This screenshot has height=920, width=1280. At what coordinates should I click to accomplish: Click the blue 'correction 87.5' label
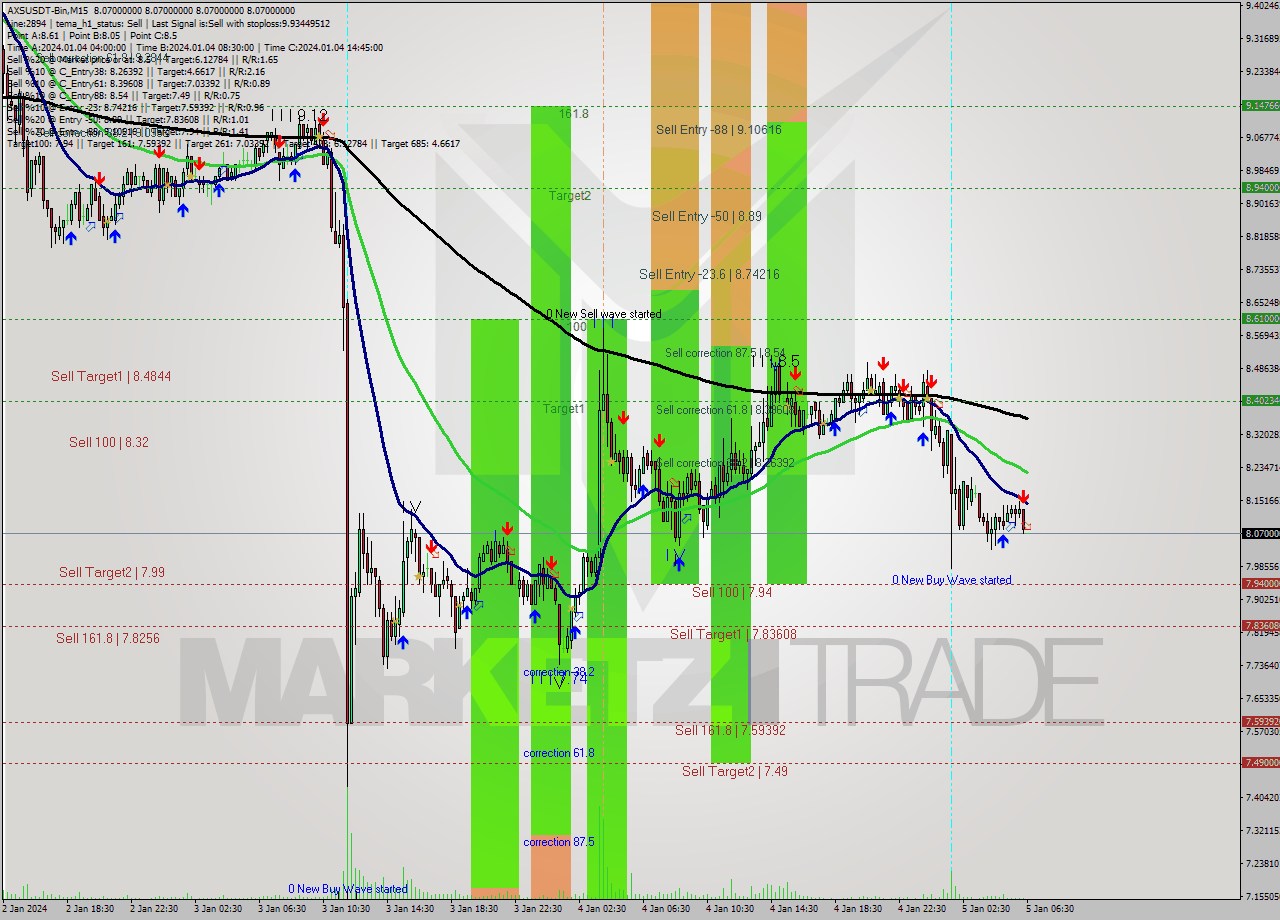pos(559,842)
